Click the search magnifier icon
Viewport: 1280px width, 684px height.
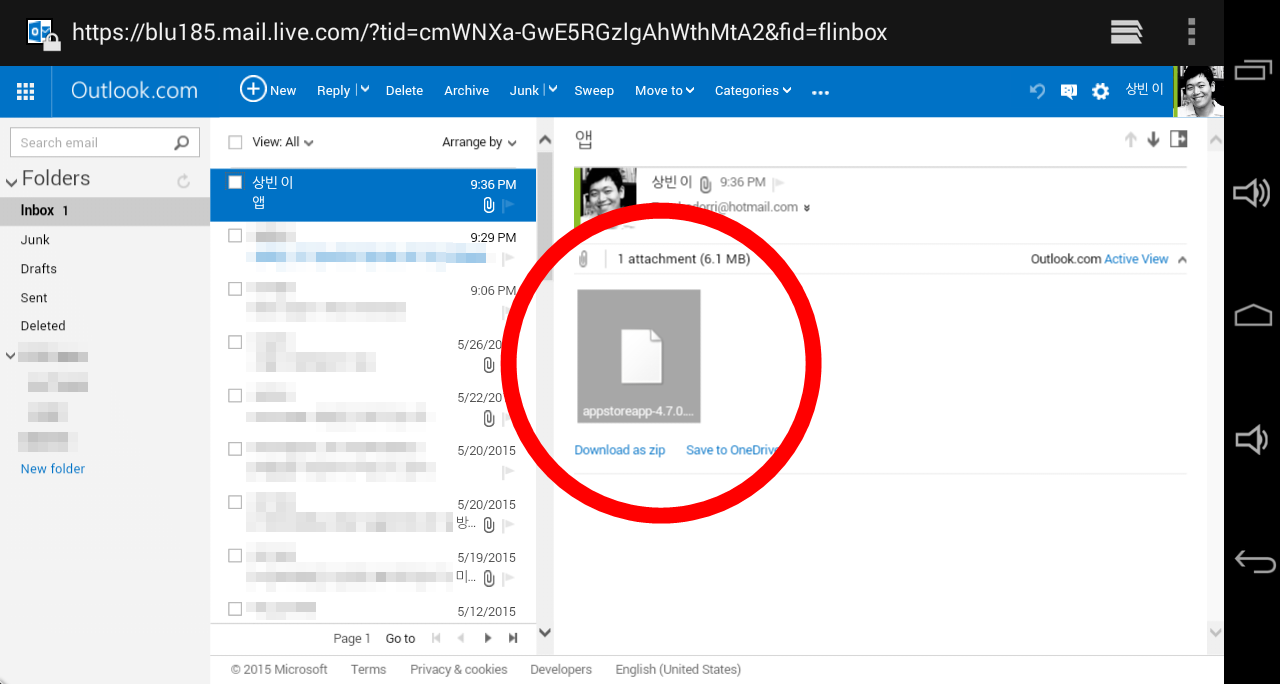[x=181, y=143]
